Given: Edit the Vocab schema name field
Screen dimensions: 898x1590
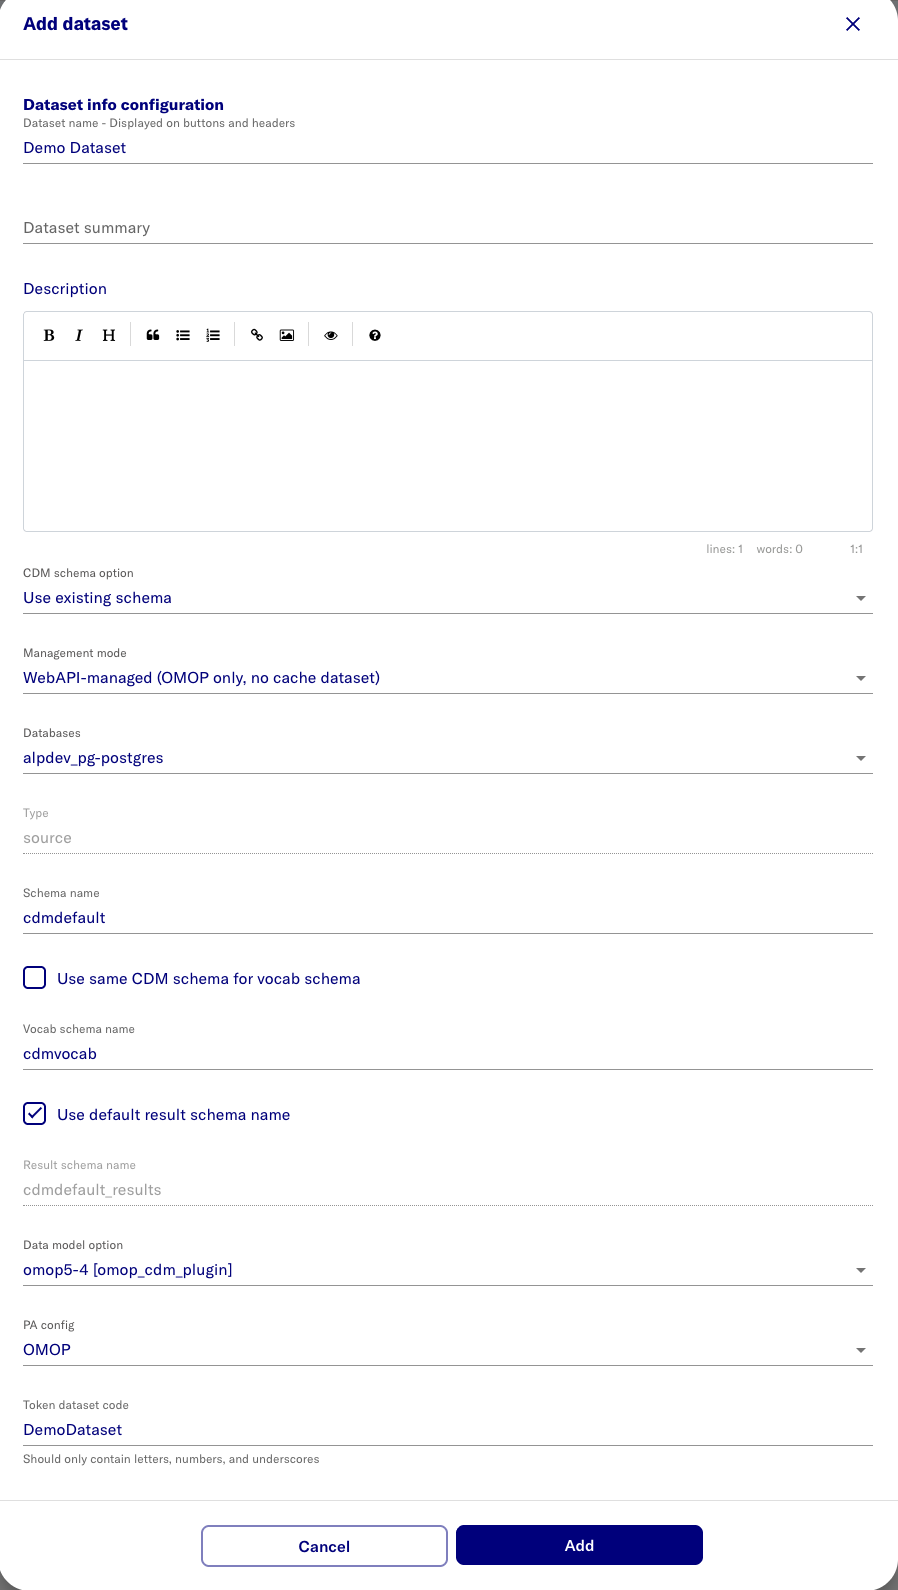Looking at the screenshot, I should coord(448,1054).
